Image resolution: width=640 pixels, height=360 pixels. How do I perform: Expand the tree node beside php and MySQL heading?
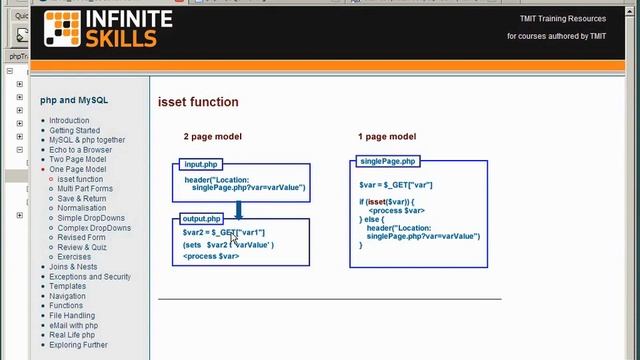point(20,97)
